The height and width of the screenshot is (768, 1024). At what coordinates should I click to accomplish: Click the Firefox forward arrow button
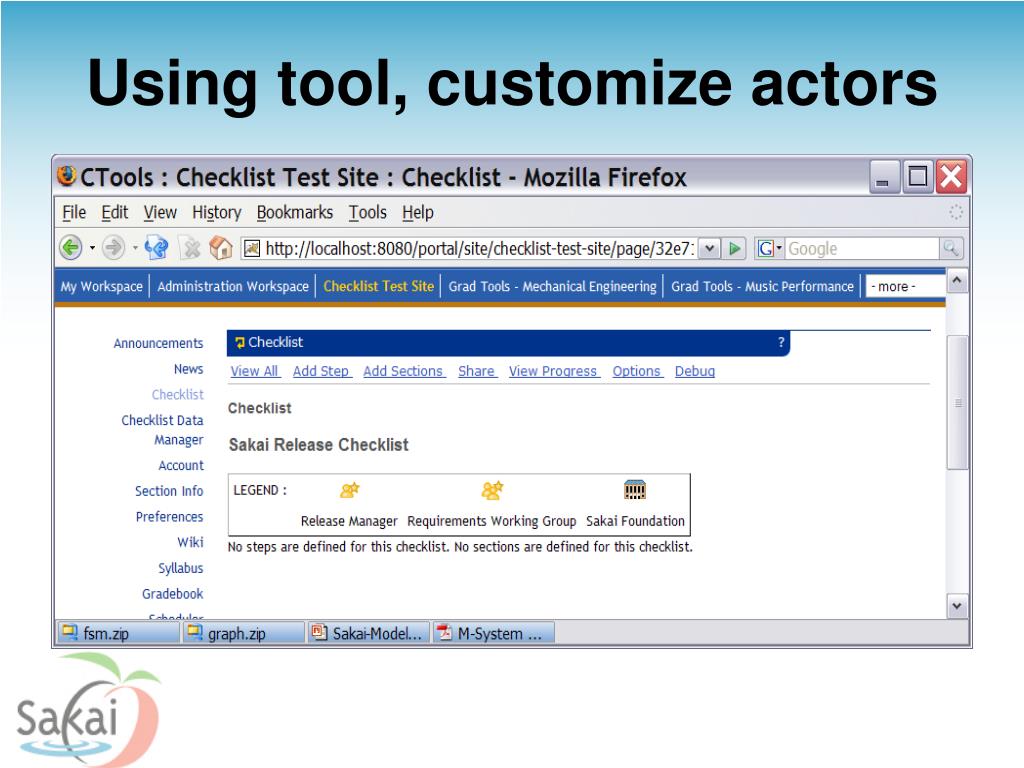114,248
